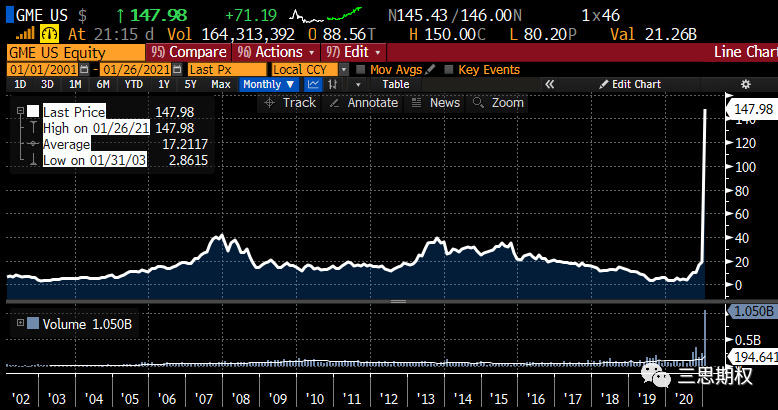The height and width of the screenshot is (410, 778).
Task: Open the Monthly periodicity dropdown
Action: point(266,85)
